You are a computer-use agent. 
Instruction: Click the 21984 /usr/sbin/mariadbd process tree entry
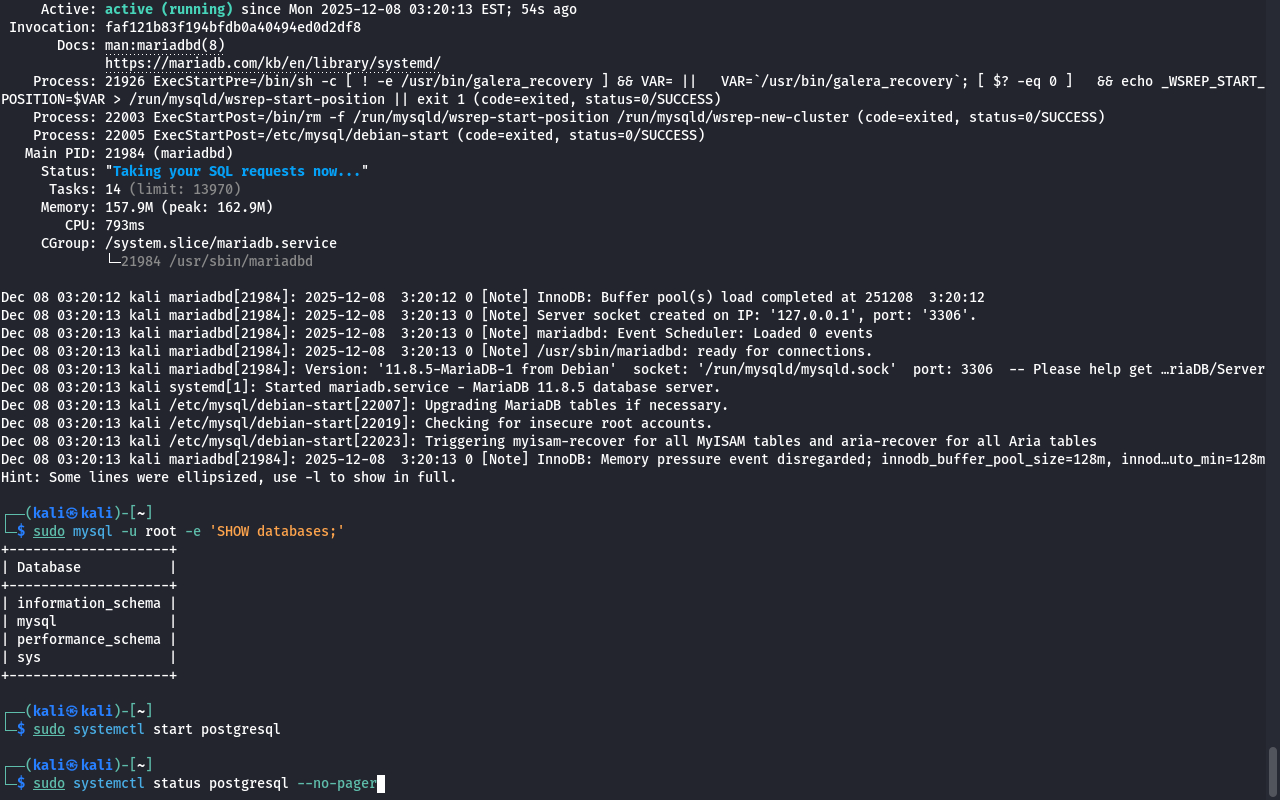216,261
